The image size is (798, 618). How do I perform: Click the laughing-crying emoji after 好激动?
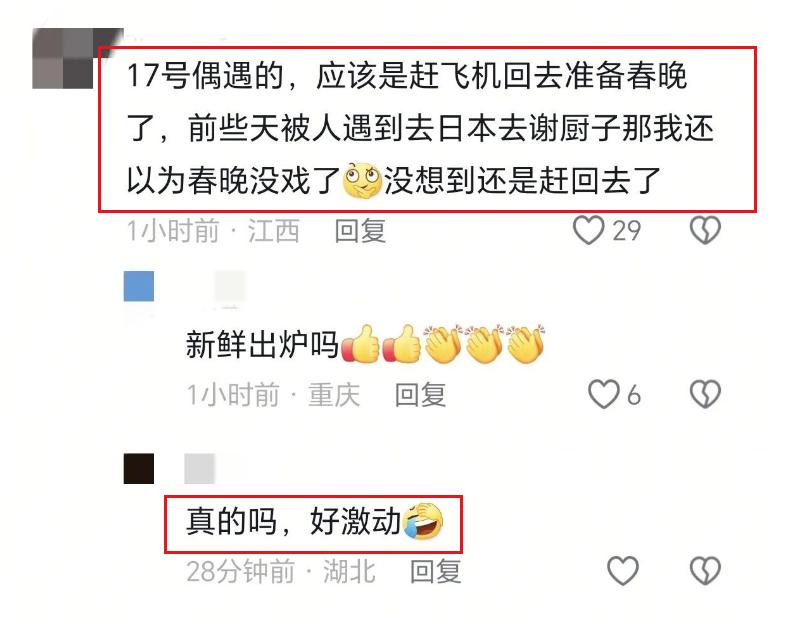pos(423,521)
